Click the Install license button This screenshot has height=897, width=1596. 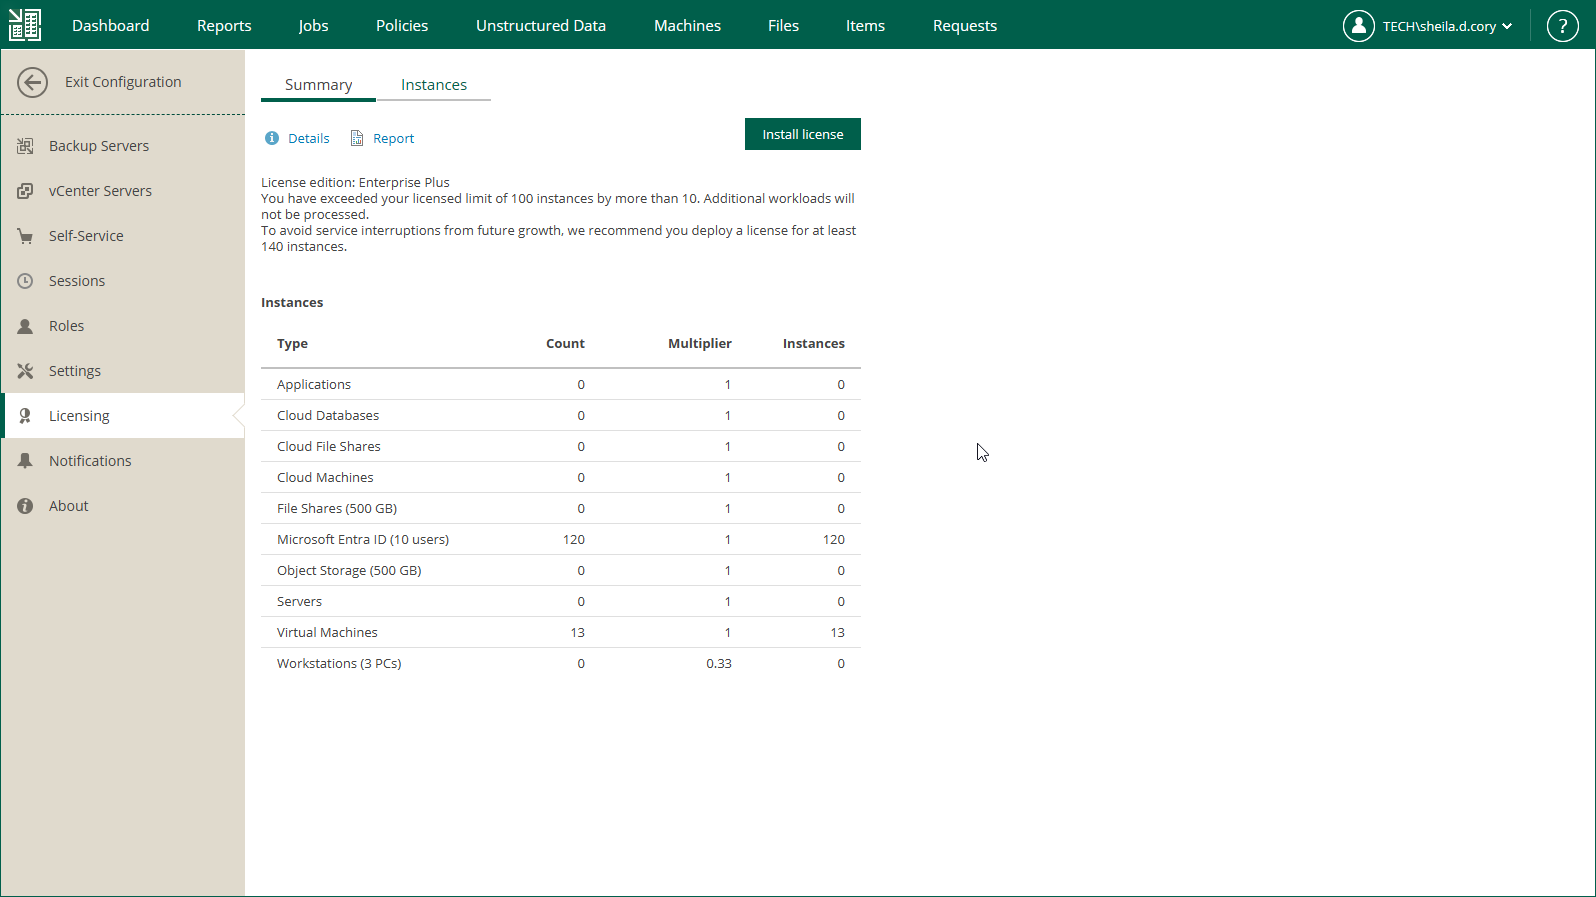(x=803, y=134)
